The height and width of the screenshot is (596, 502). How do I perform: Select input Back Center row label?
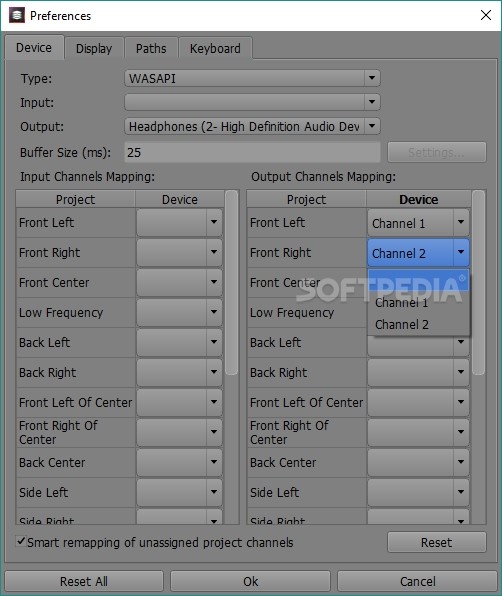pos(52,463)
